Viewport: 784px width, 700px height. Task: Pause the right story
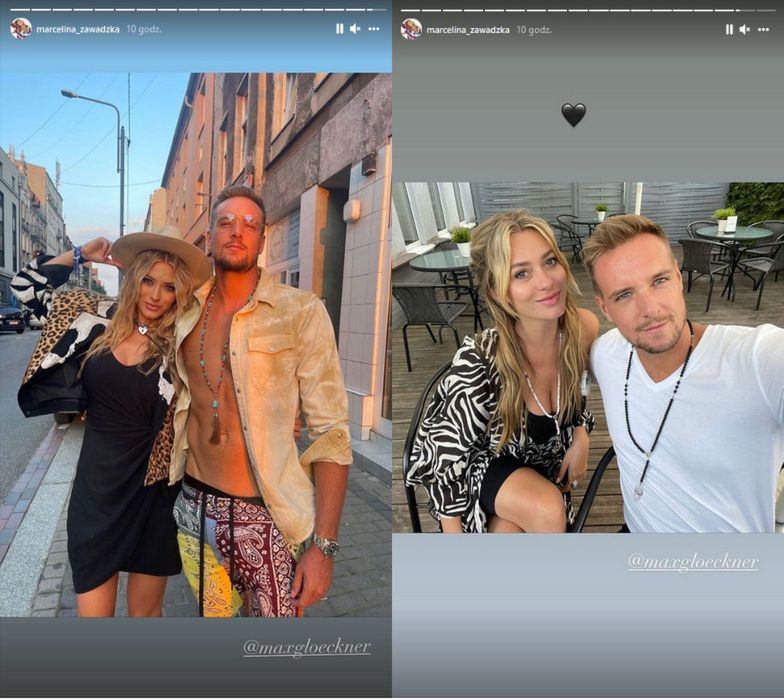coord(729,30)
